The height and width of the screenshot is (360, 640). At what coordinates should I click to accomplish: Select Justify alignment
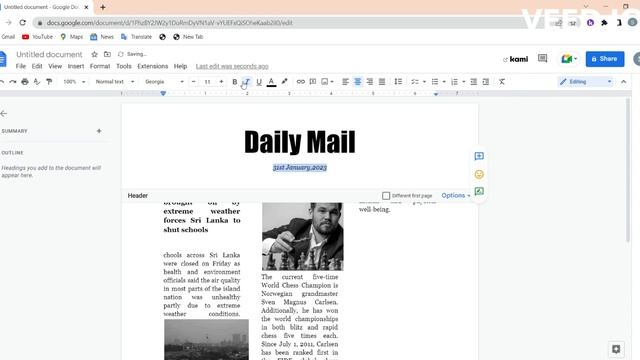point(382,82)
